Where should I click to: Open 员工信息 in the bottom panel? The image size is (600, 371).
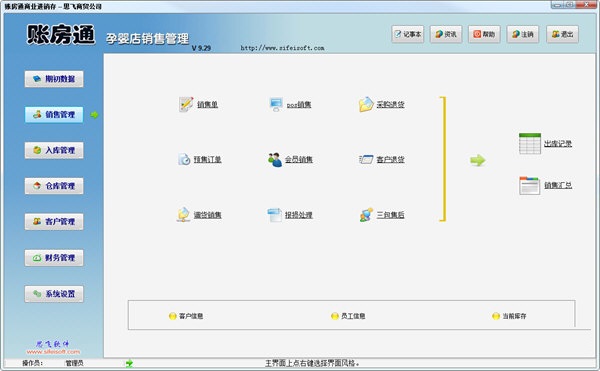point(348,316)
